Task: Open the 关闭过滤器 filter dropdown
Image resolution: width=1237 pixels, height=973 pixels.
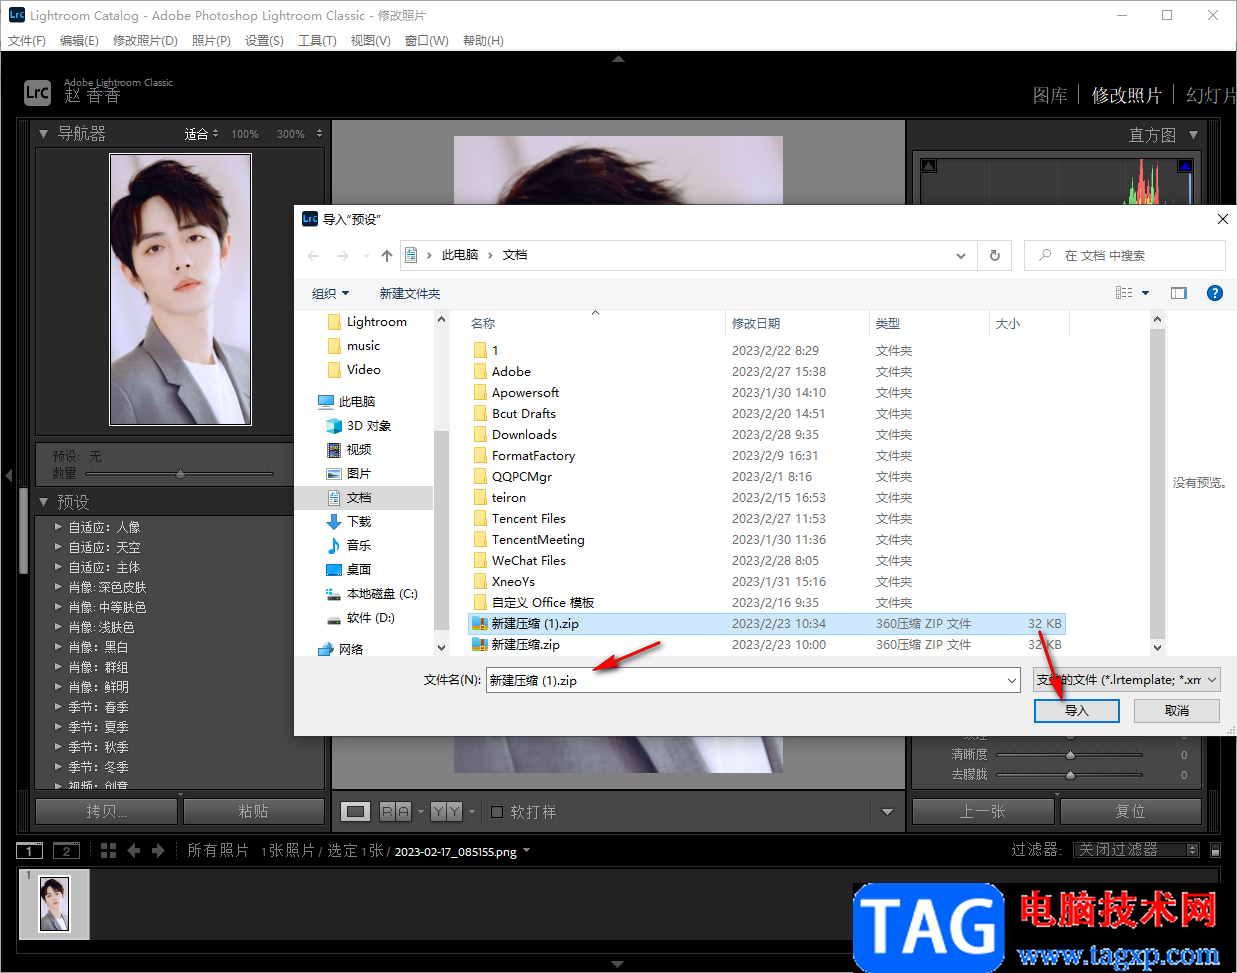Action: coord(1136,850)
